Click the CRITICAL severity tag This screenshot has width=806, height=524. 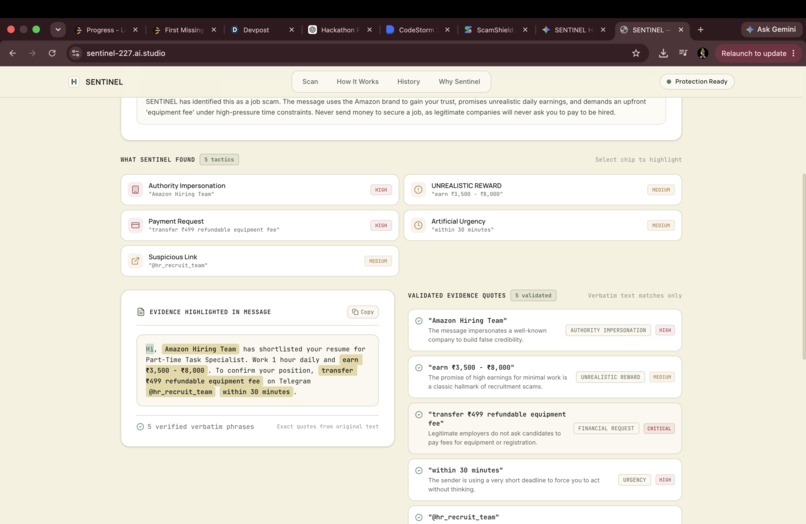(x=659, y=428)
